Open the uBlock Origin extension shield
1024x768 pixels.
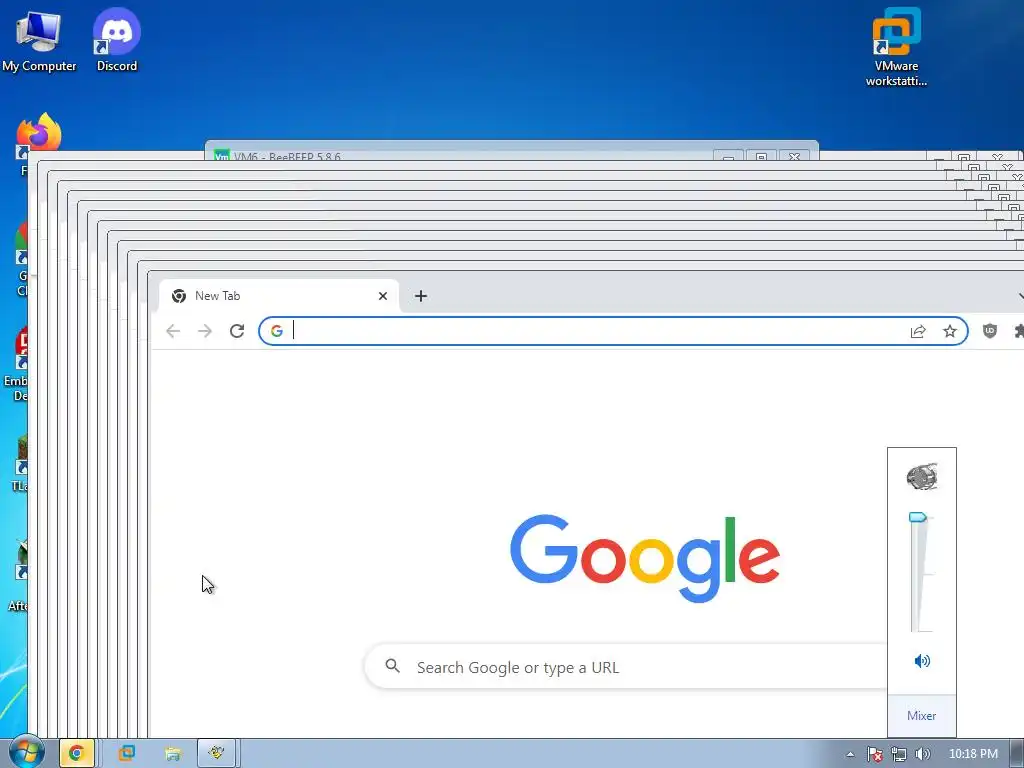click(x=990, y=331)
